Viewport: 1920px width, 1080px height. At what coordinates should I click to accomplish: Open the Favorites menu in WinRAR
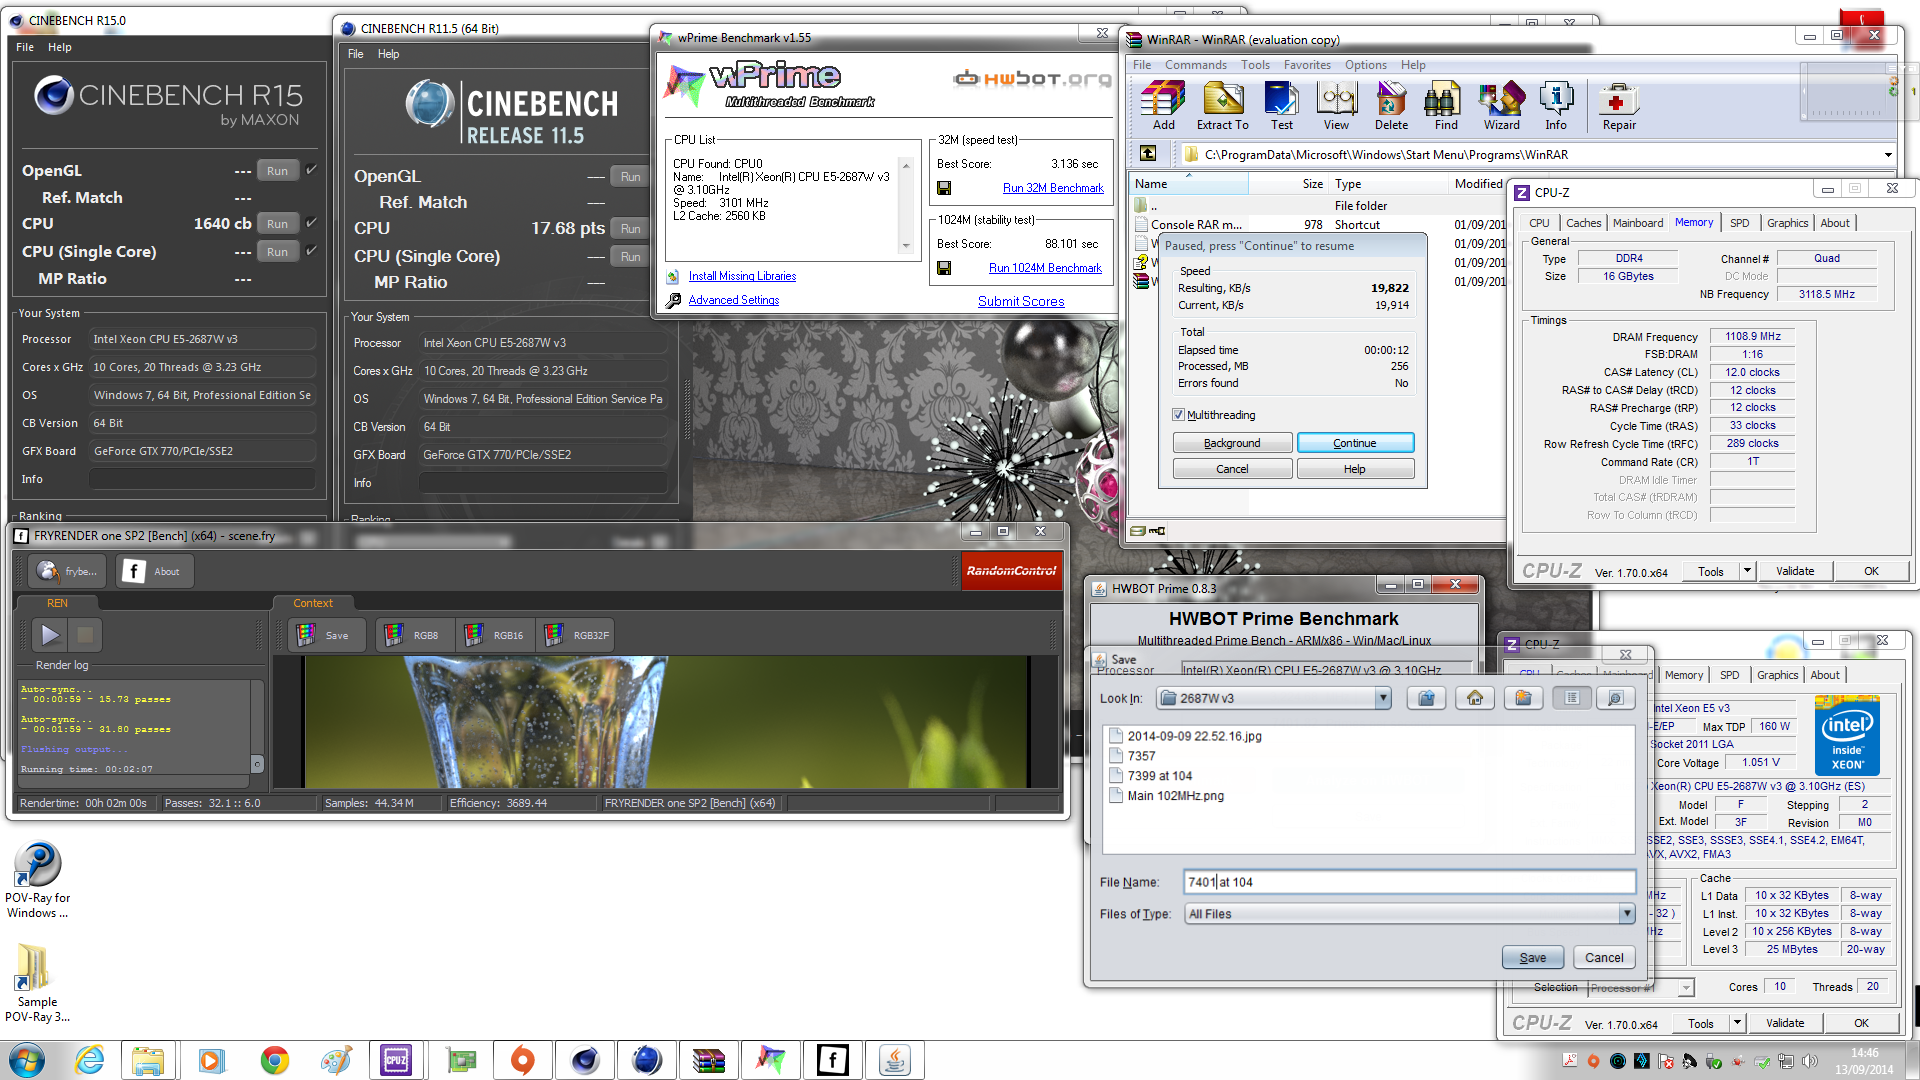coord(1307,65)
